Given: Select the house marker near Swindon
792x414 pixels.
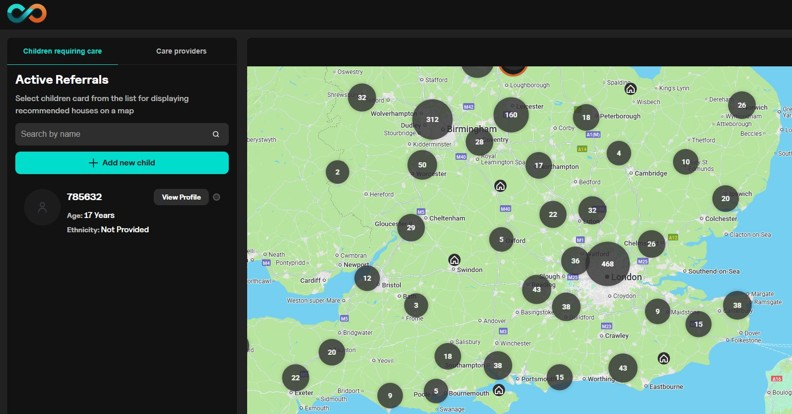Looking at the screenshot, I should point(454,260).
